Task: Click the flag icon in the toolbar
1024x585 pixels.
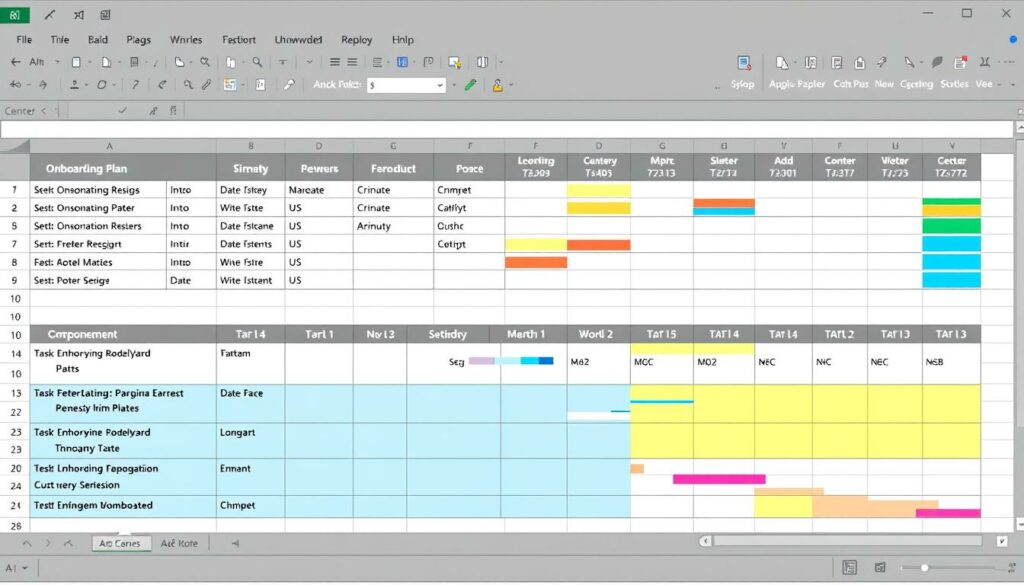Action: pos(428,62)
